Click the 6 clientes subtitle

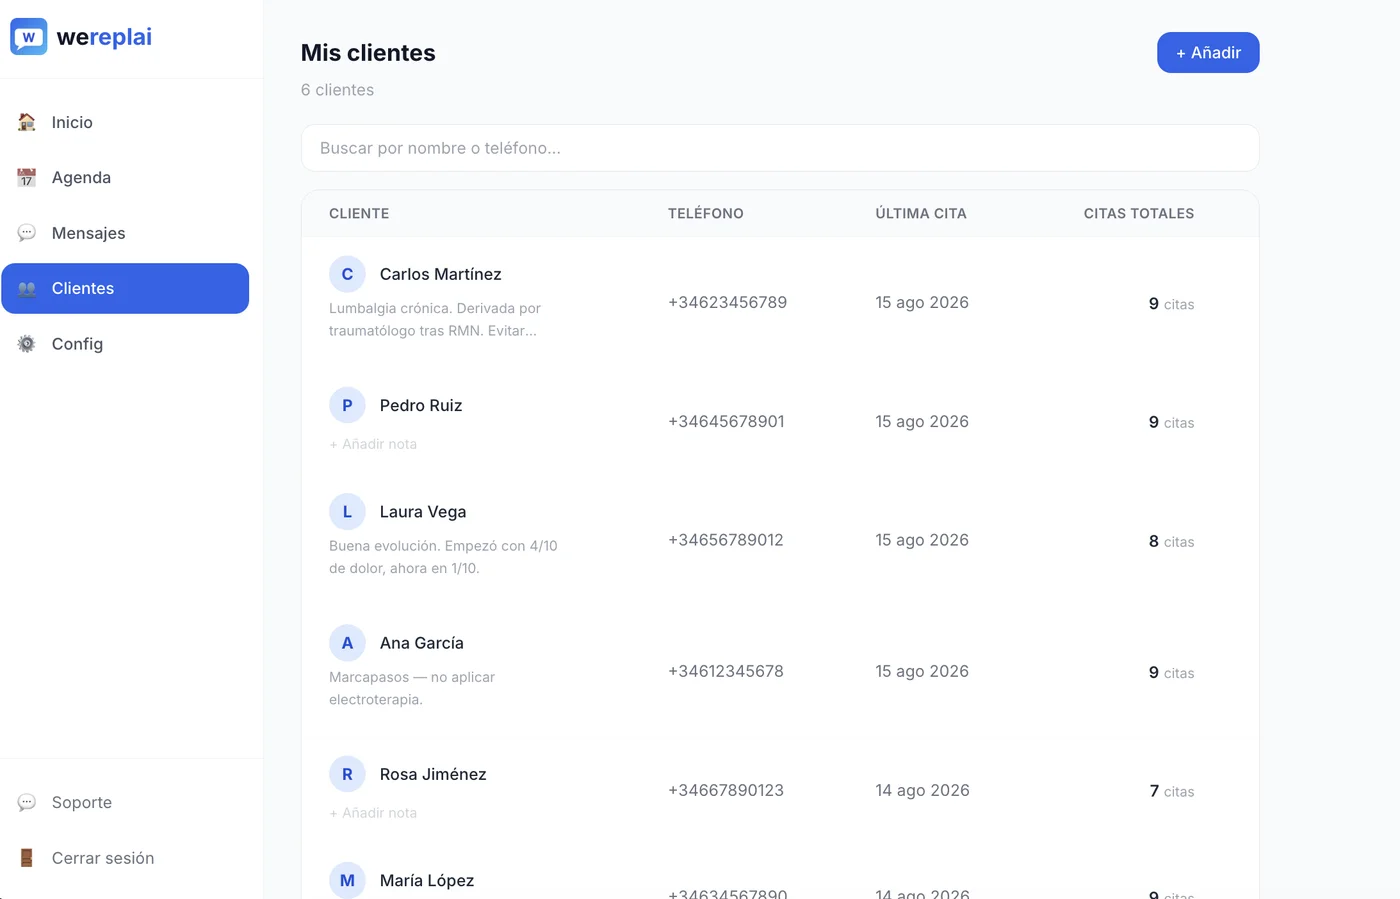tap(337, 90)
